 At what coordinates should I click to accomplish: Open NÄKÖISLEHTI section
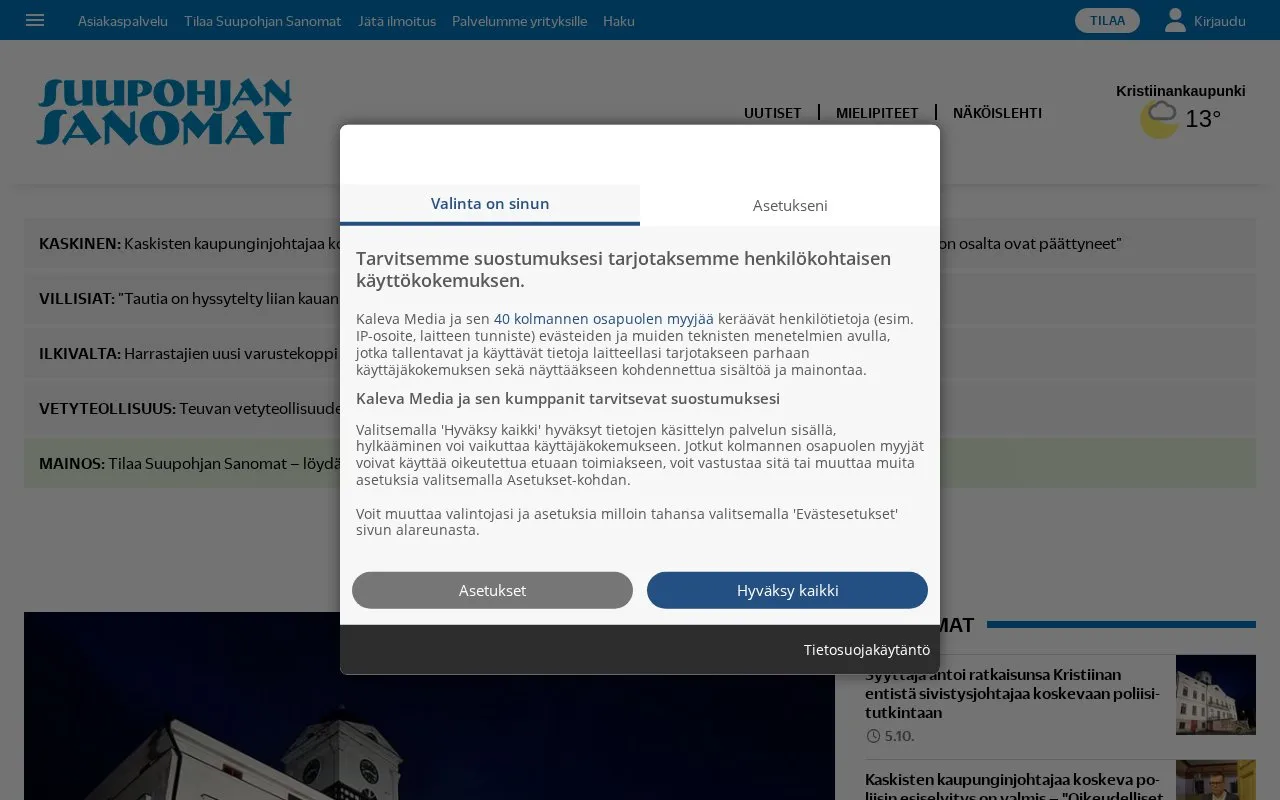coord(997,113)
